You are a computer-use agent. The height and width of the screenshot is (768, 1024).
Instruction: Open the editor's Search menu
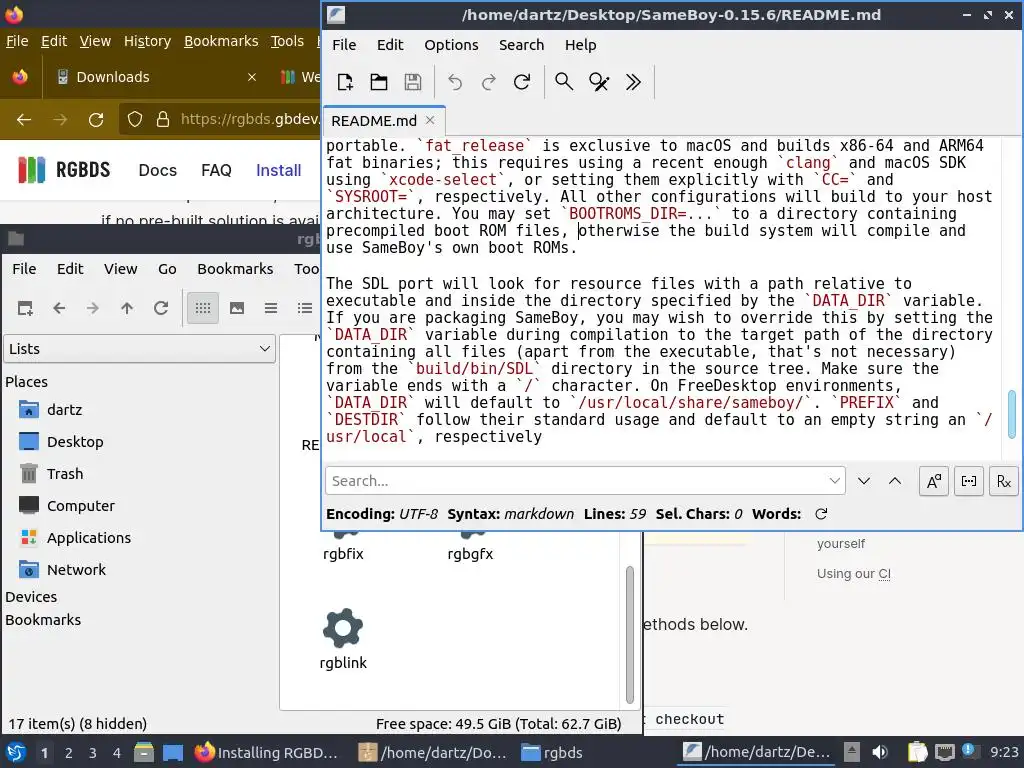(521, 45)
